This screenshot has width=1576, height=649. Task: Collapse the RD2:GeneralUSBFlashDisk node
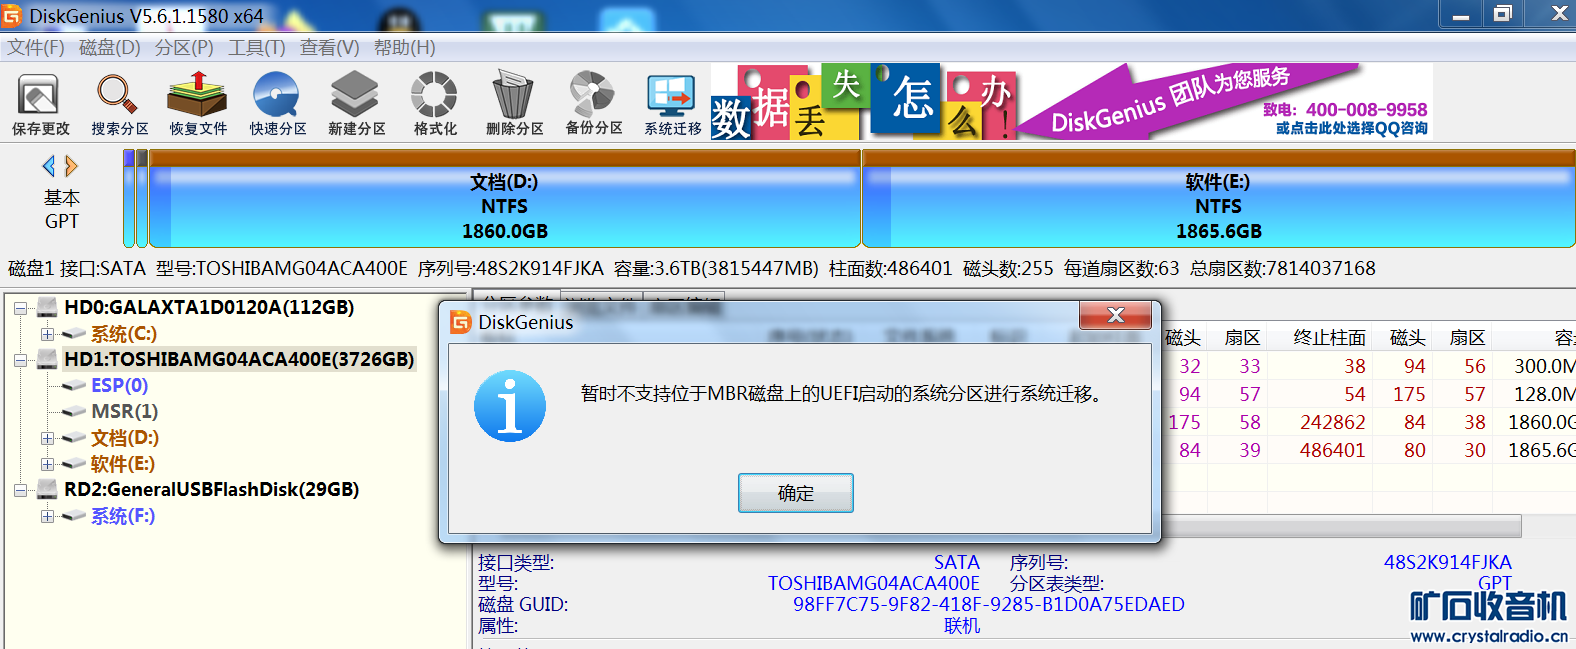20,490
